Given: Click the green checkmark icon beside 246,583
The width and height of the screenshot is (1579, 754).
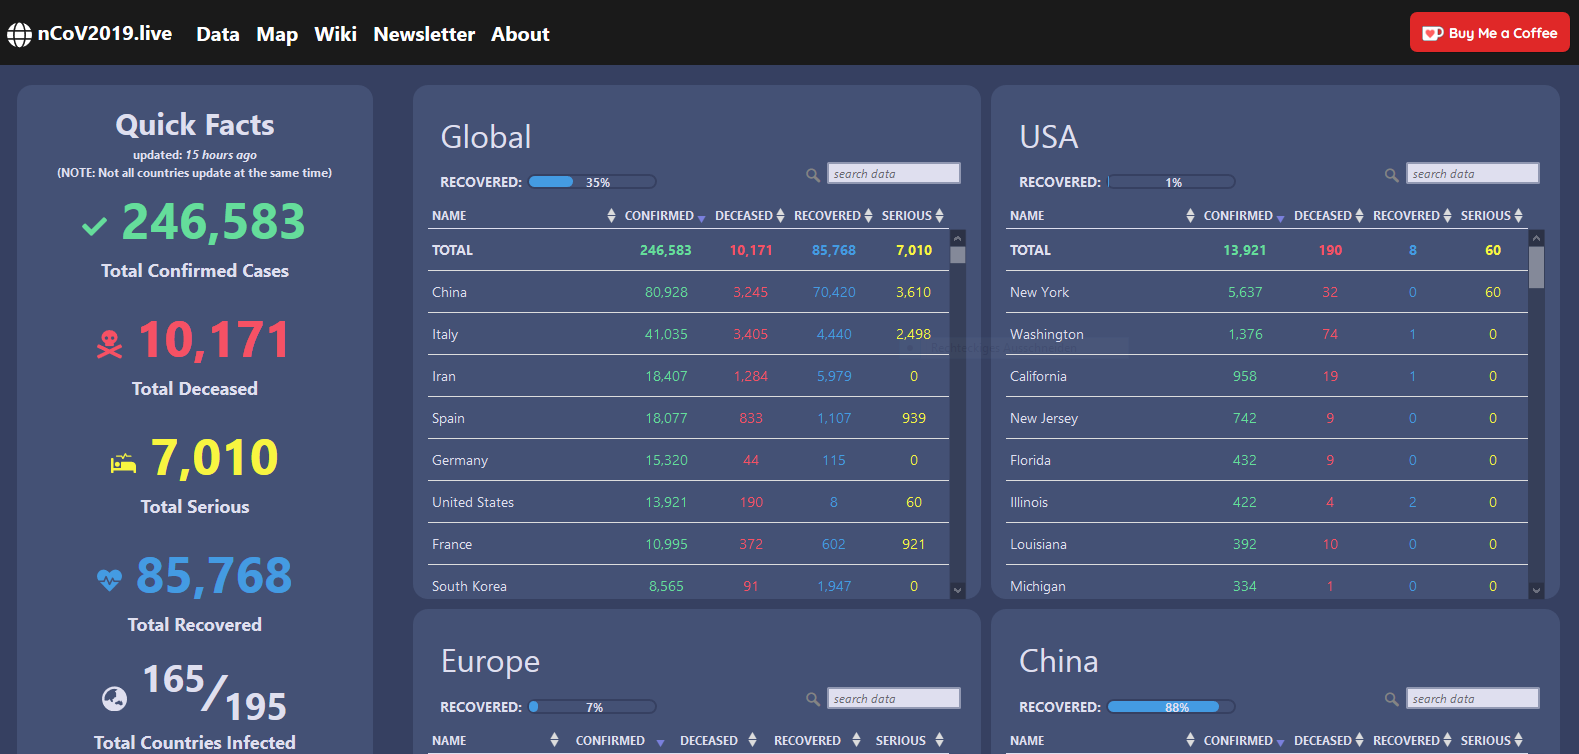Looking at the screenshot, I should pyautogui.click(x=94, y=227).
